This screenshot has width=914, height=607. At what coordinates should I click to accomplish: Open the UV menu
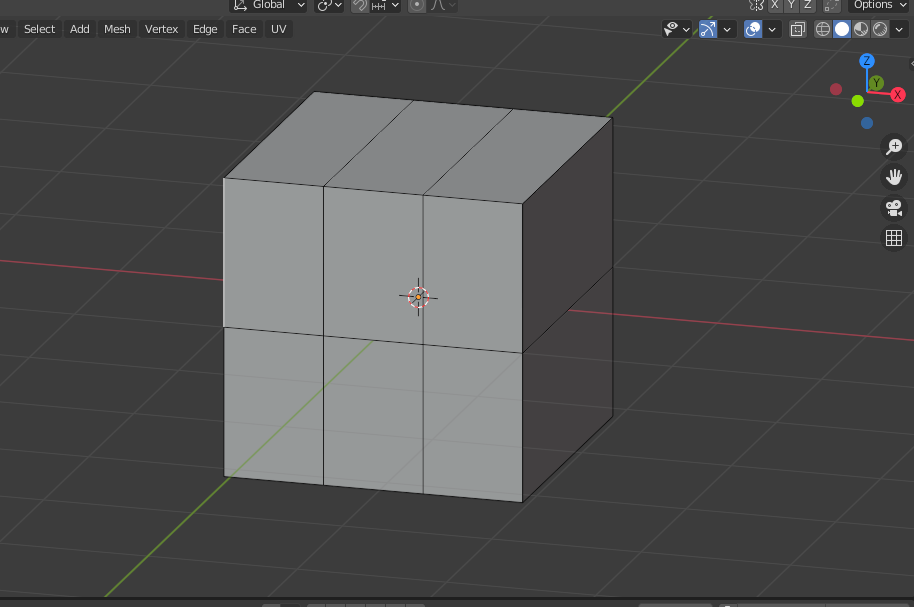tap(279, 29)
